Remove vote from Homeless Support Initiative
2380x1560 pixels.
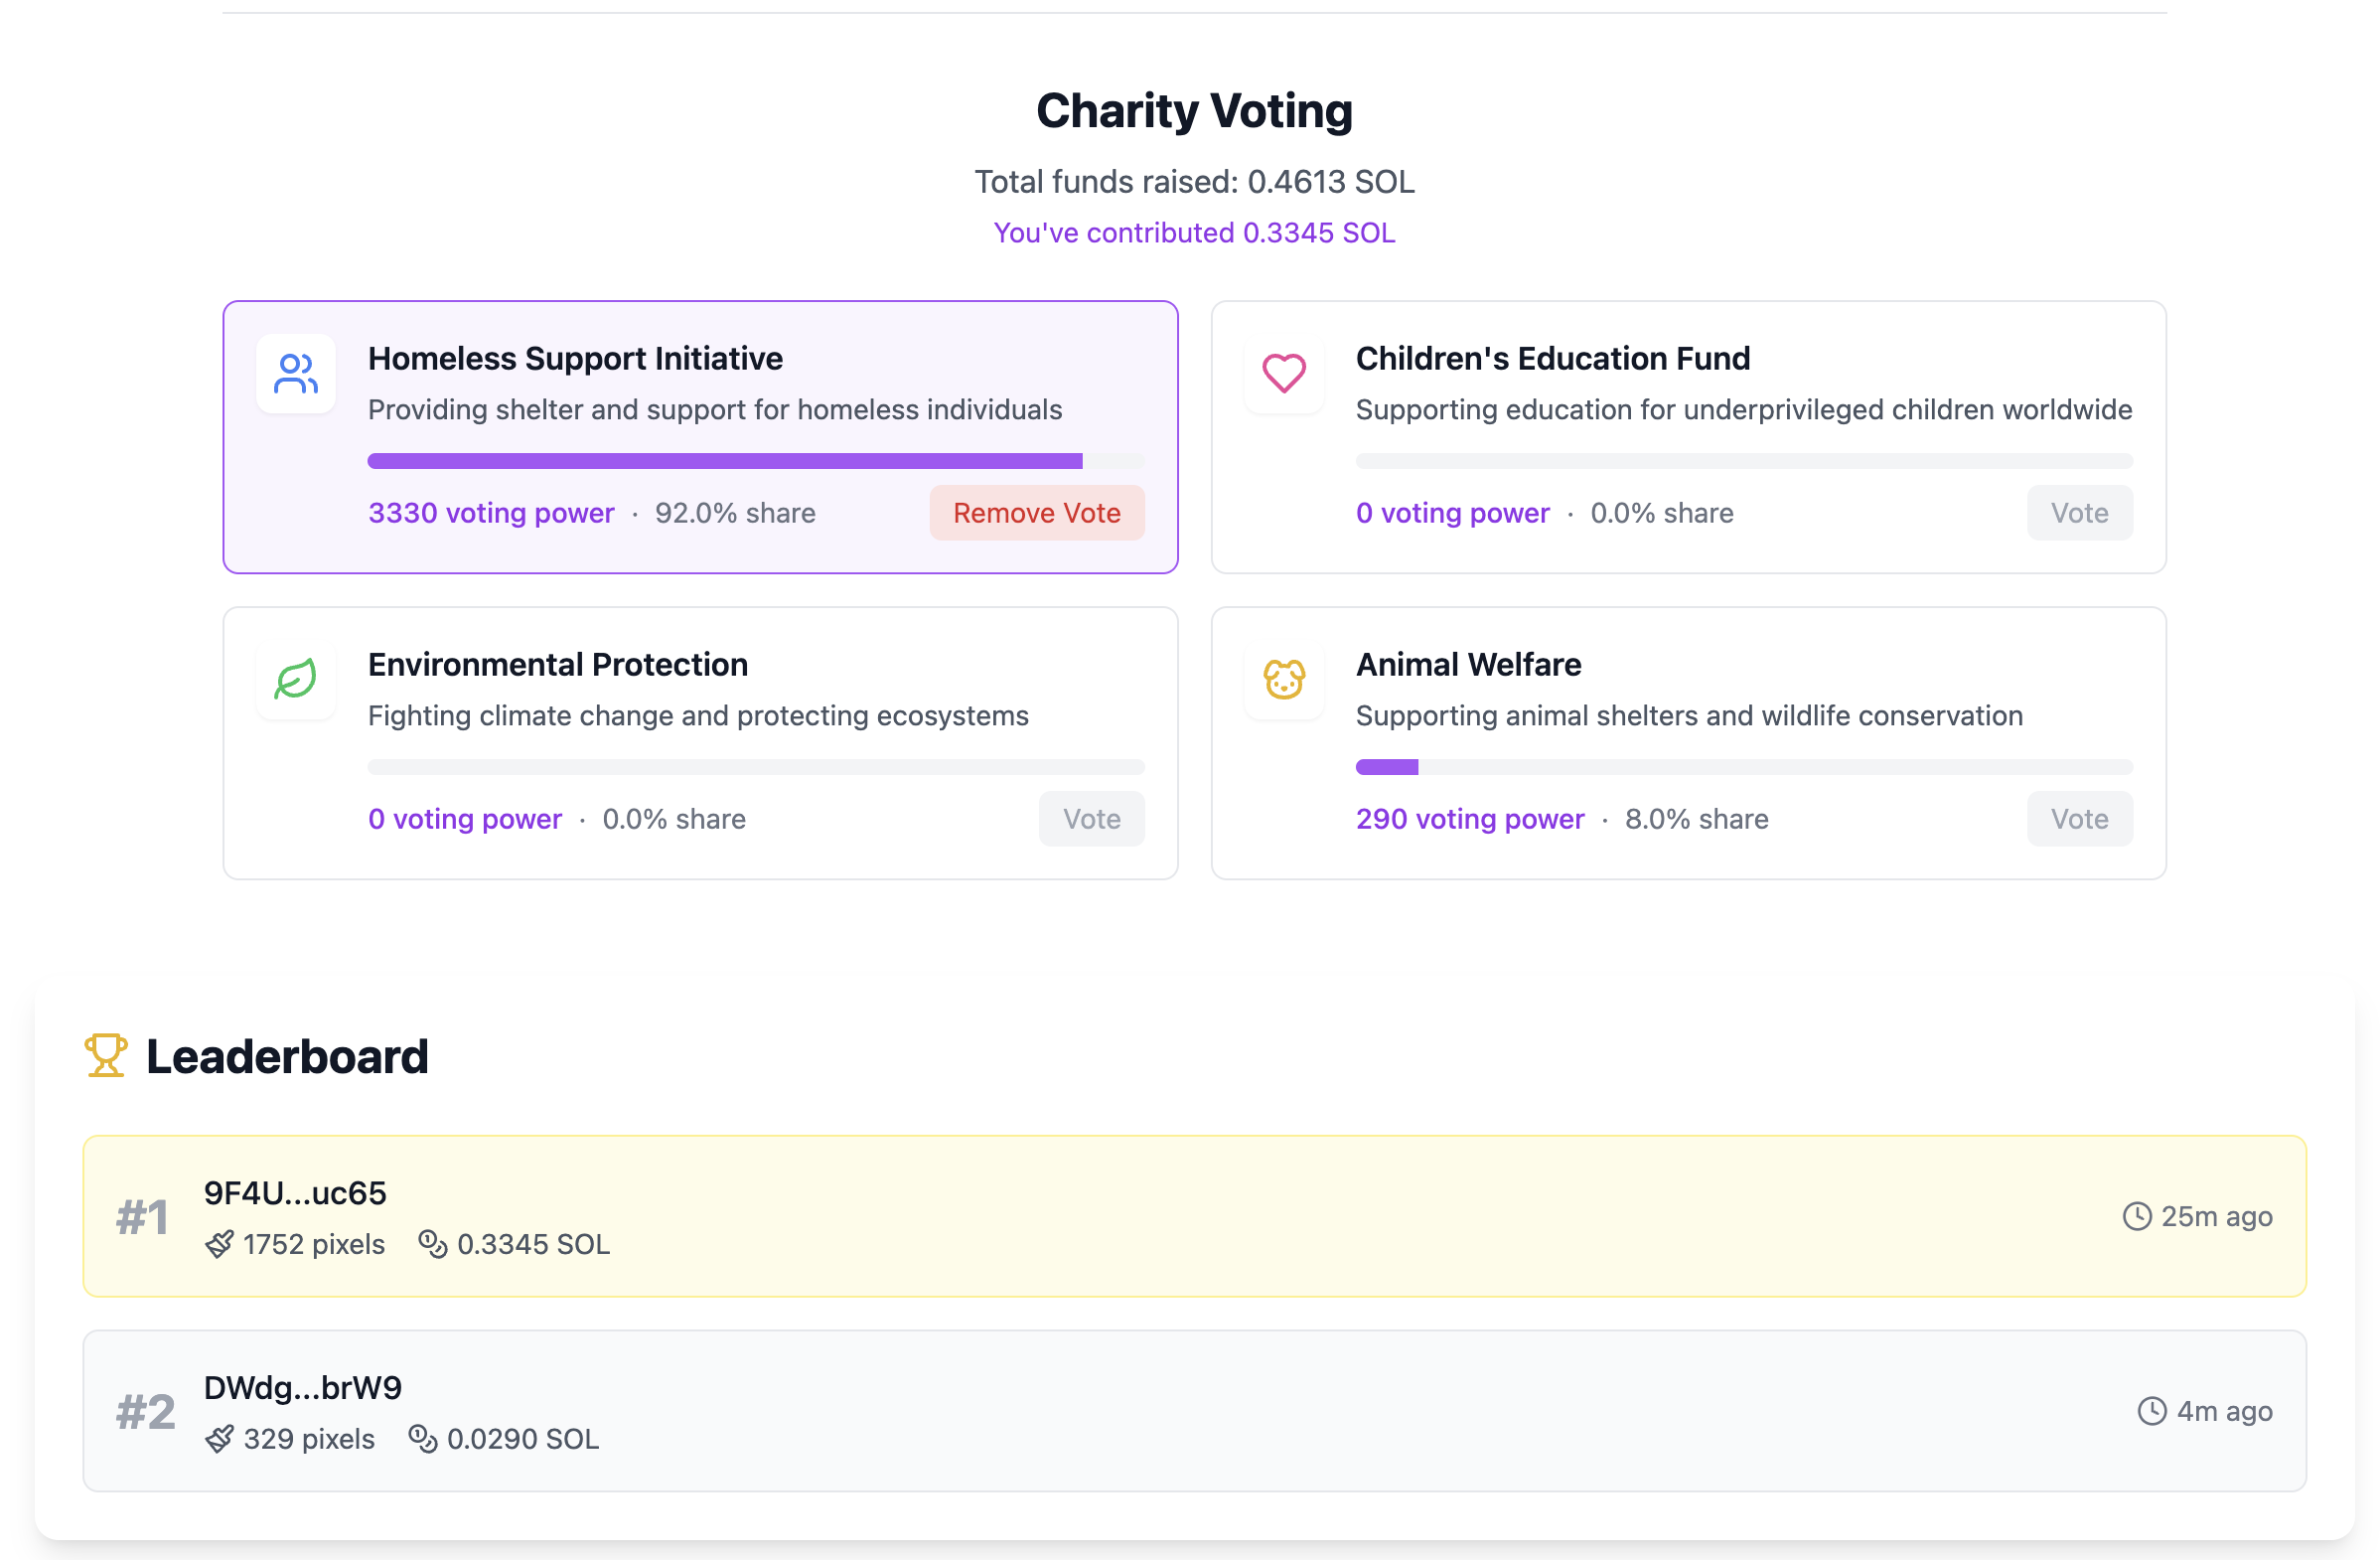point(1036,513)
